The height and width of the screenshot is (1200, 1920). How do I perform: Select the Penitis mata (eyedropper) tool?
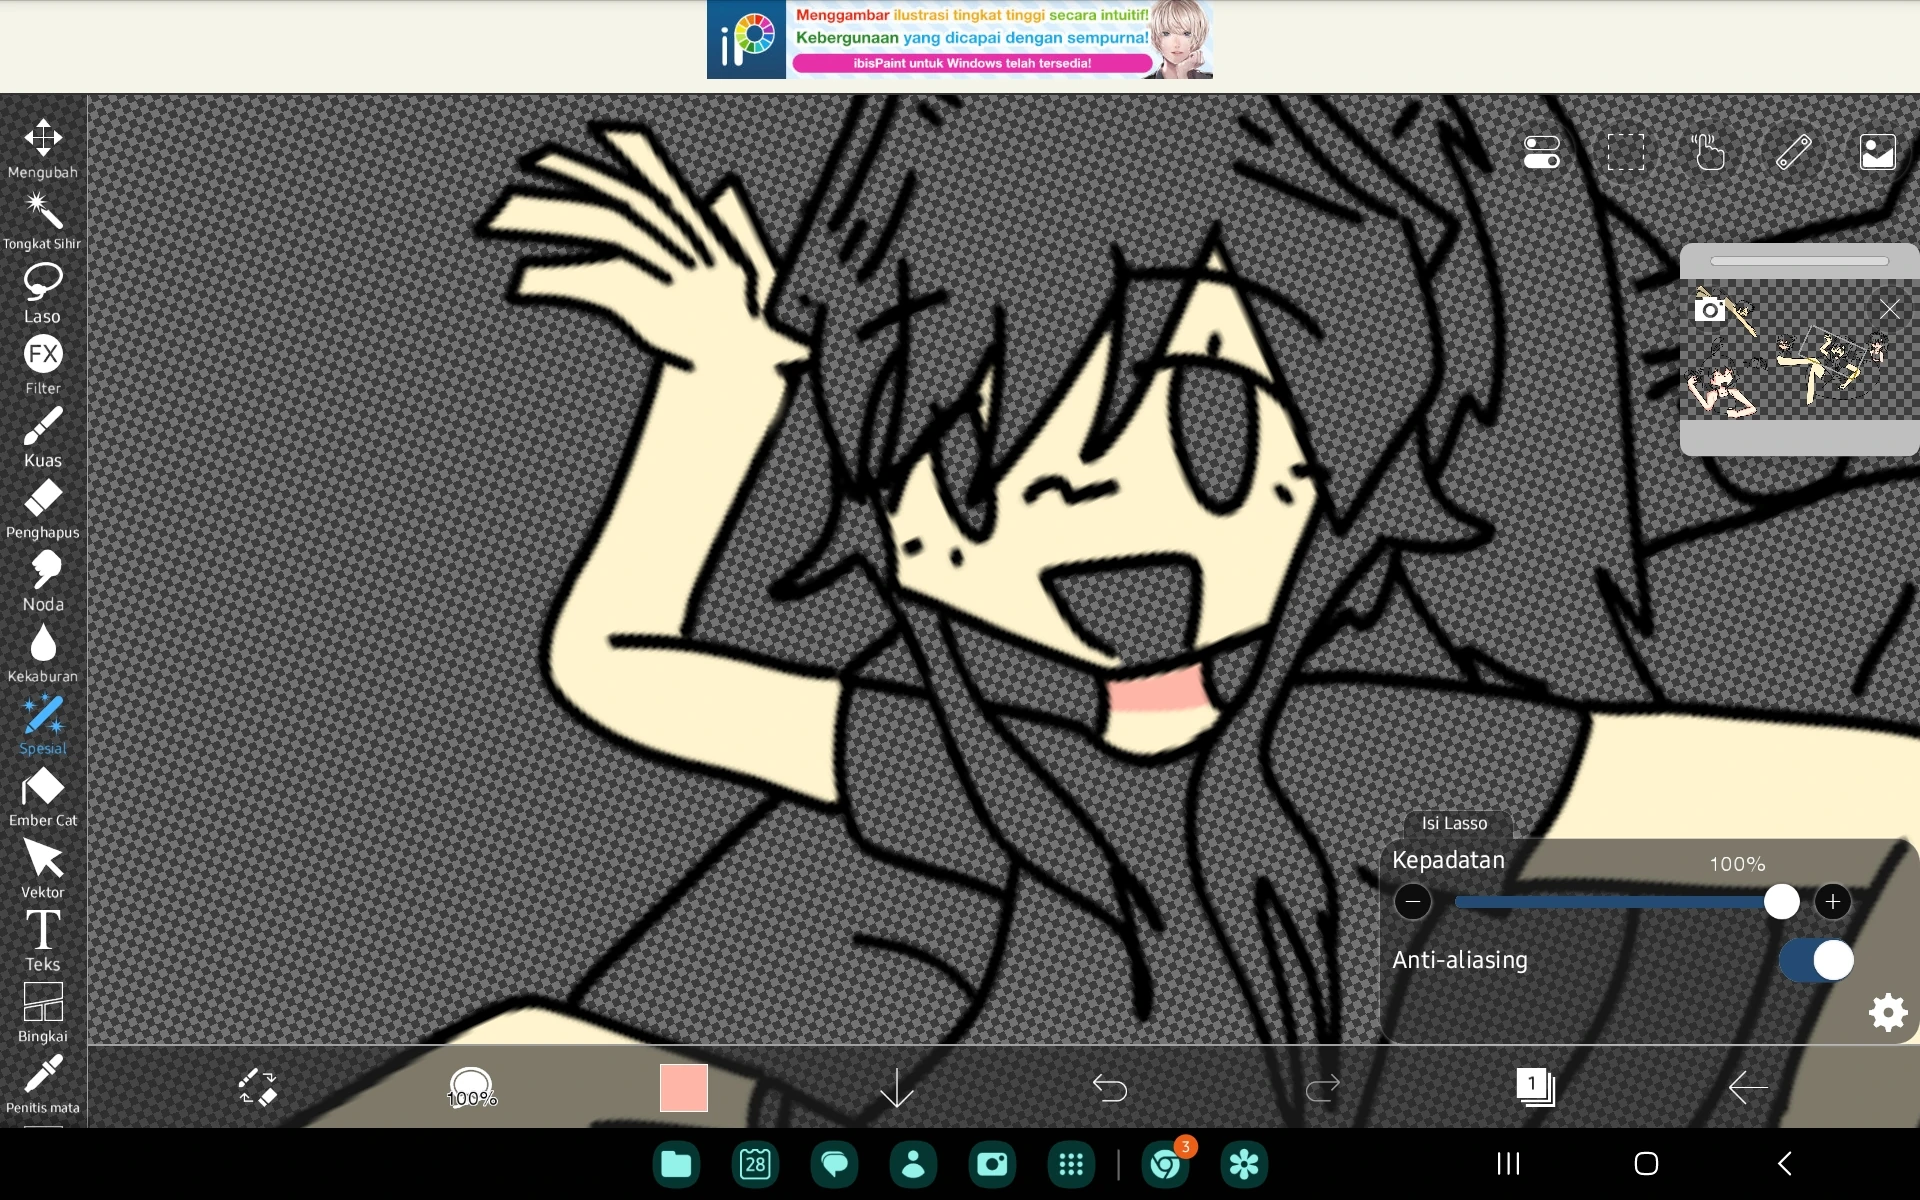[x=42, y=1075]
